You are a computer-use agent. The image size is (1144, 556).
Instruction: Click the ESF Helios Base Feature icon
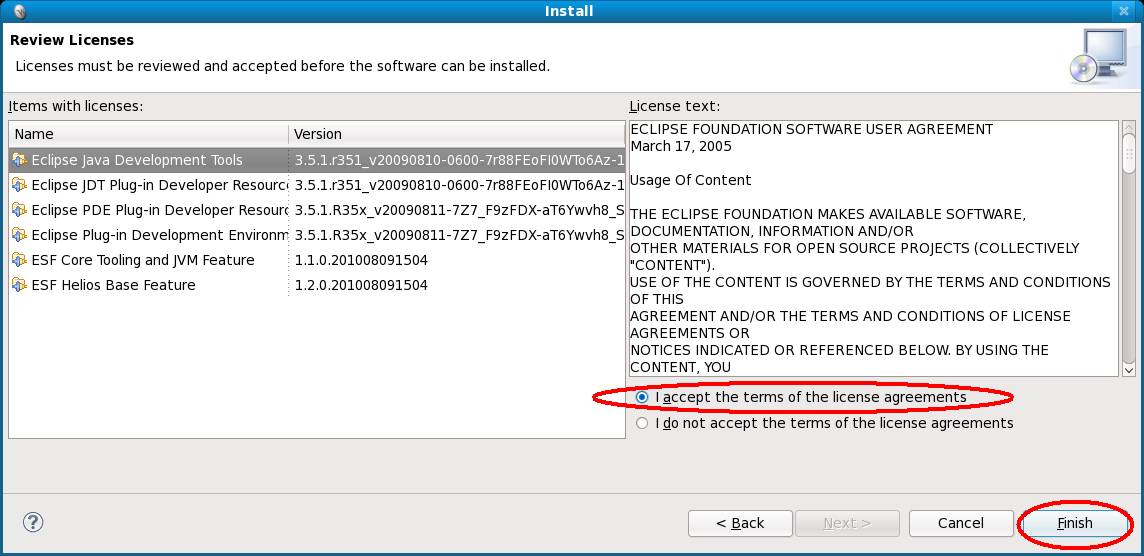20,285
